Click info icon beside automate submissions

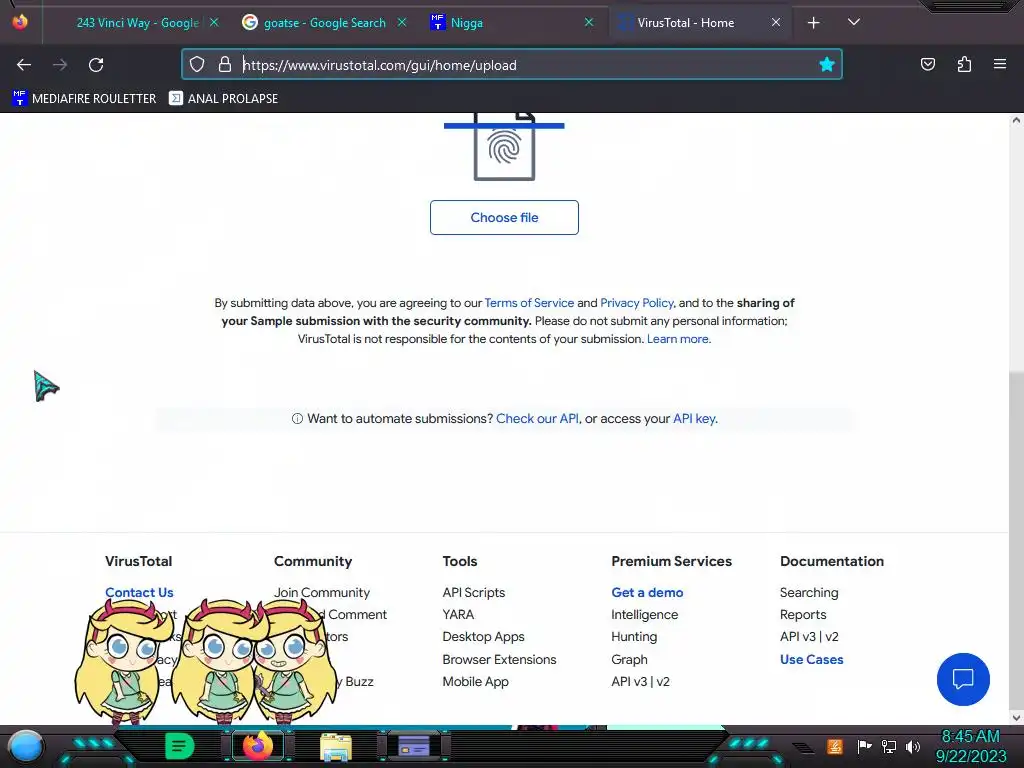pyautogui.click(x=297, y=419)
